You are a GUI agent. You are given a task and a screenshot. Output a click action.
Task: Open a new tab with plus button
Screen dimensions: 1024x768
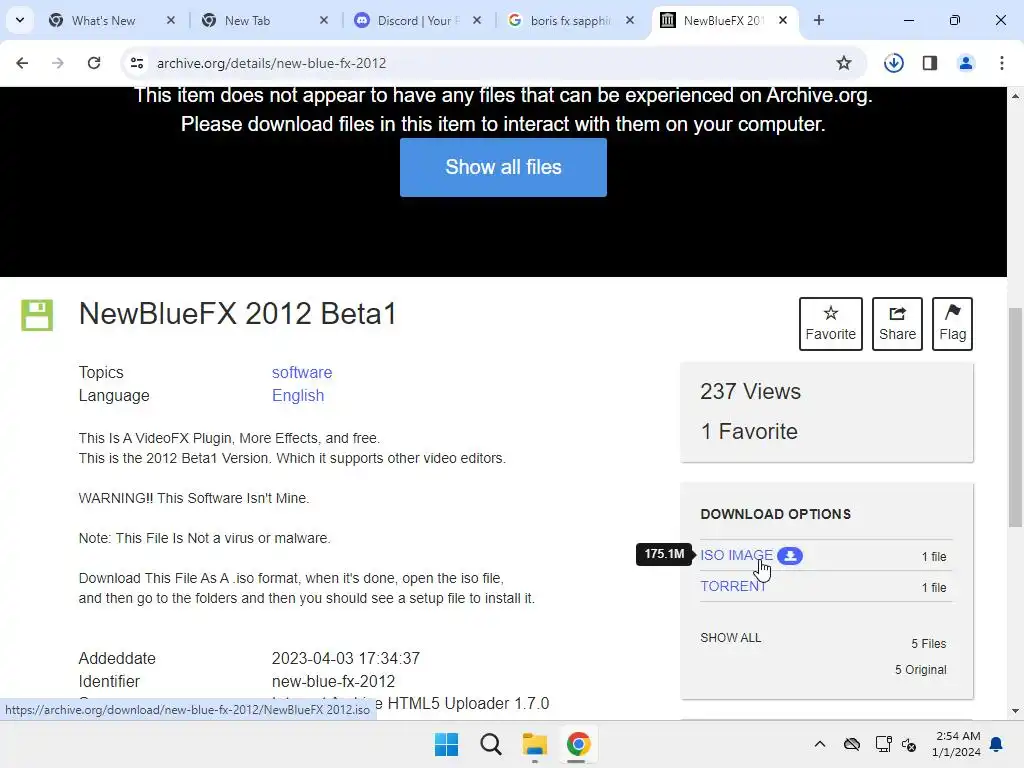pos(819,20)
